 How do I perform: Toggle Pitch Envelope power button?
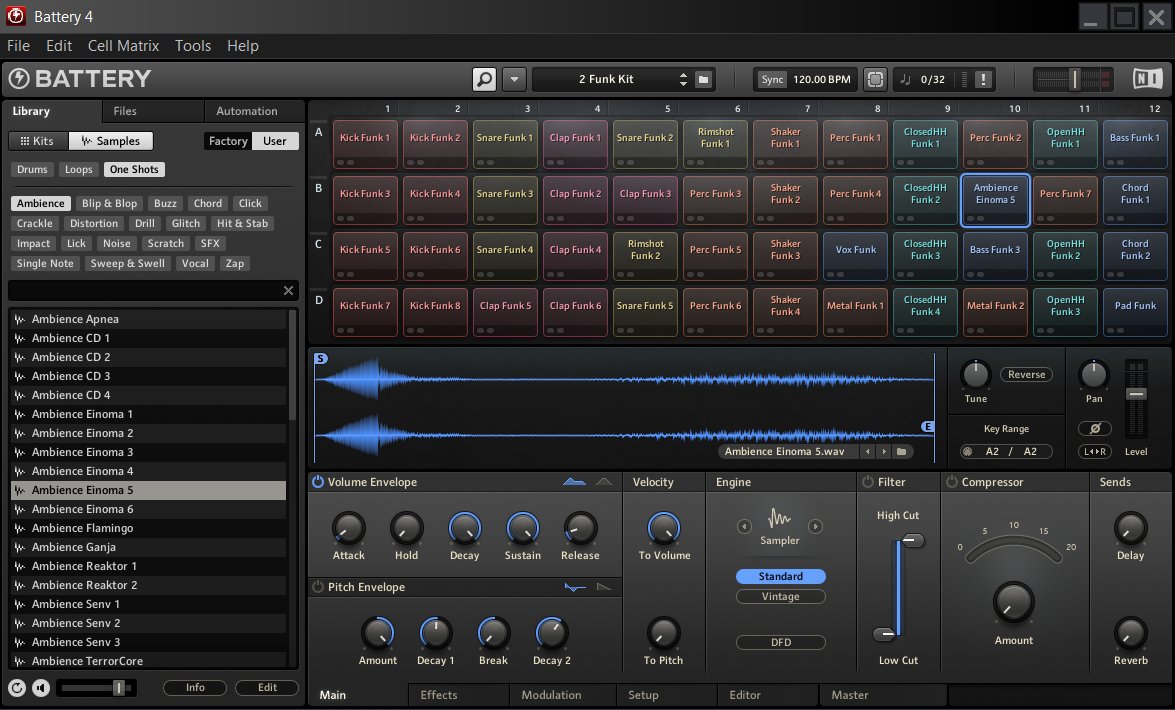tap(318, 587)
